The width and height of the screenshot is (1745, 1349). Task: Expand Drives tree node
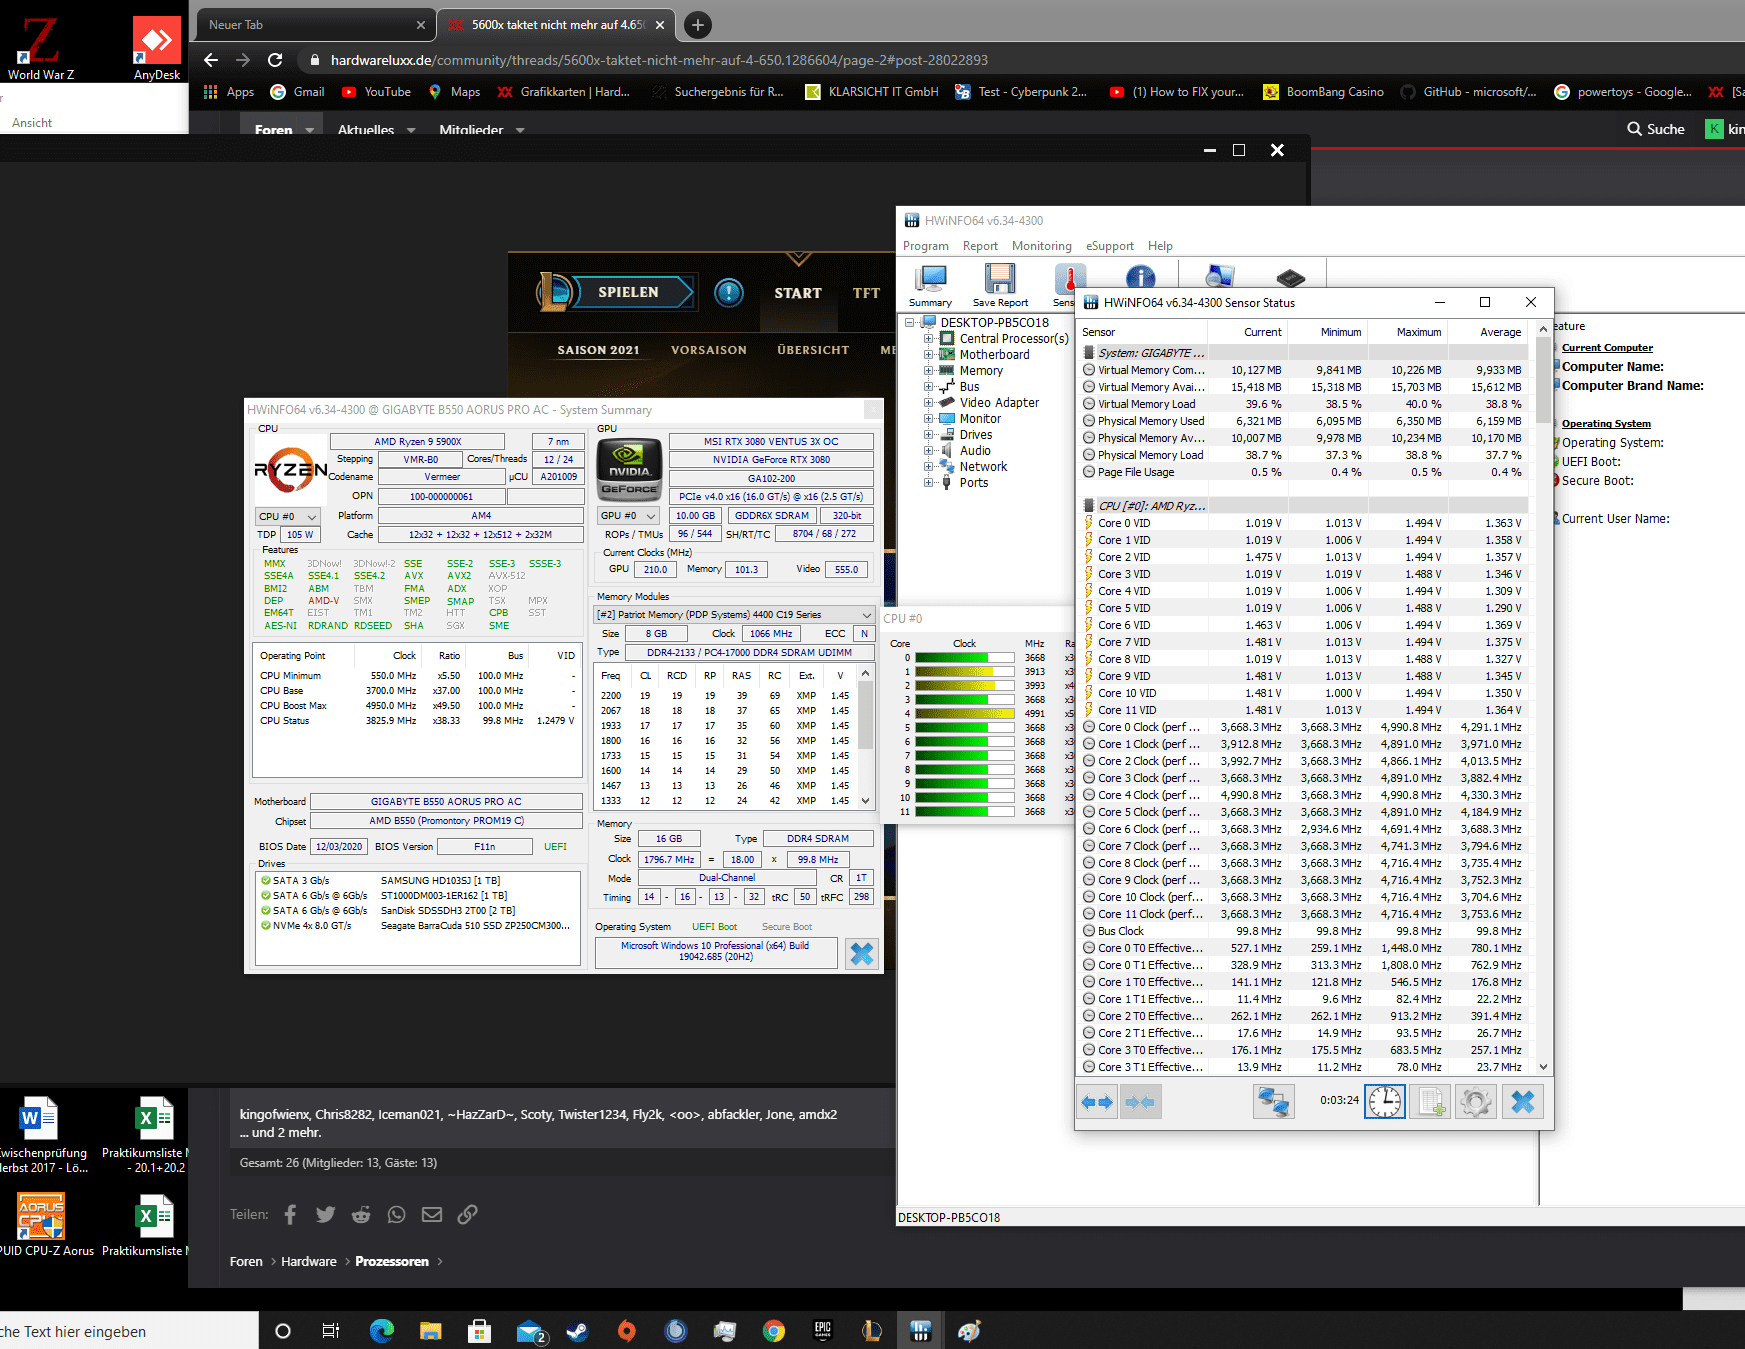click(928, 435)
